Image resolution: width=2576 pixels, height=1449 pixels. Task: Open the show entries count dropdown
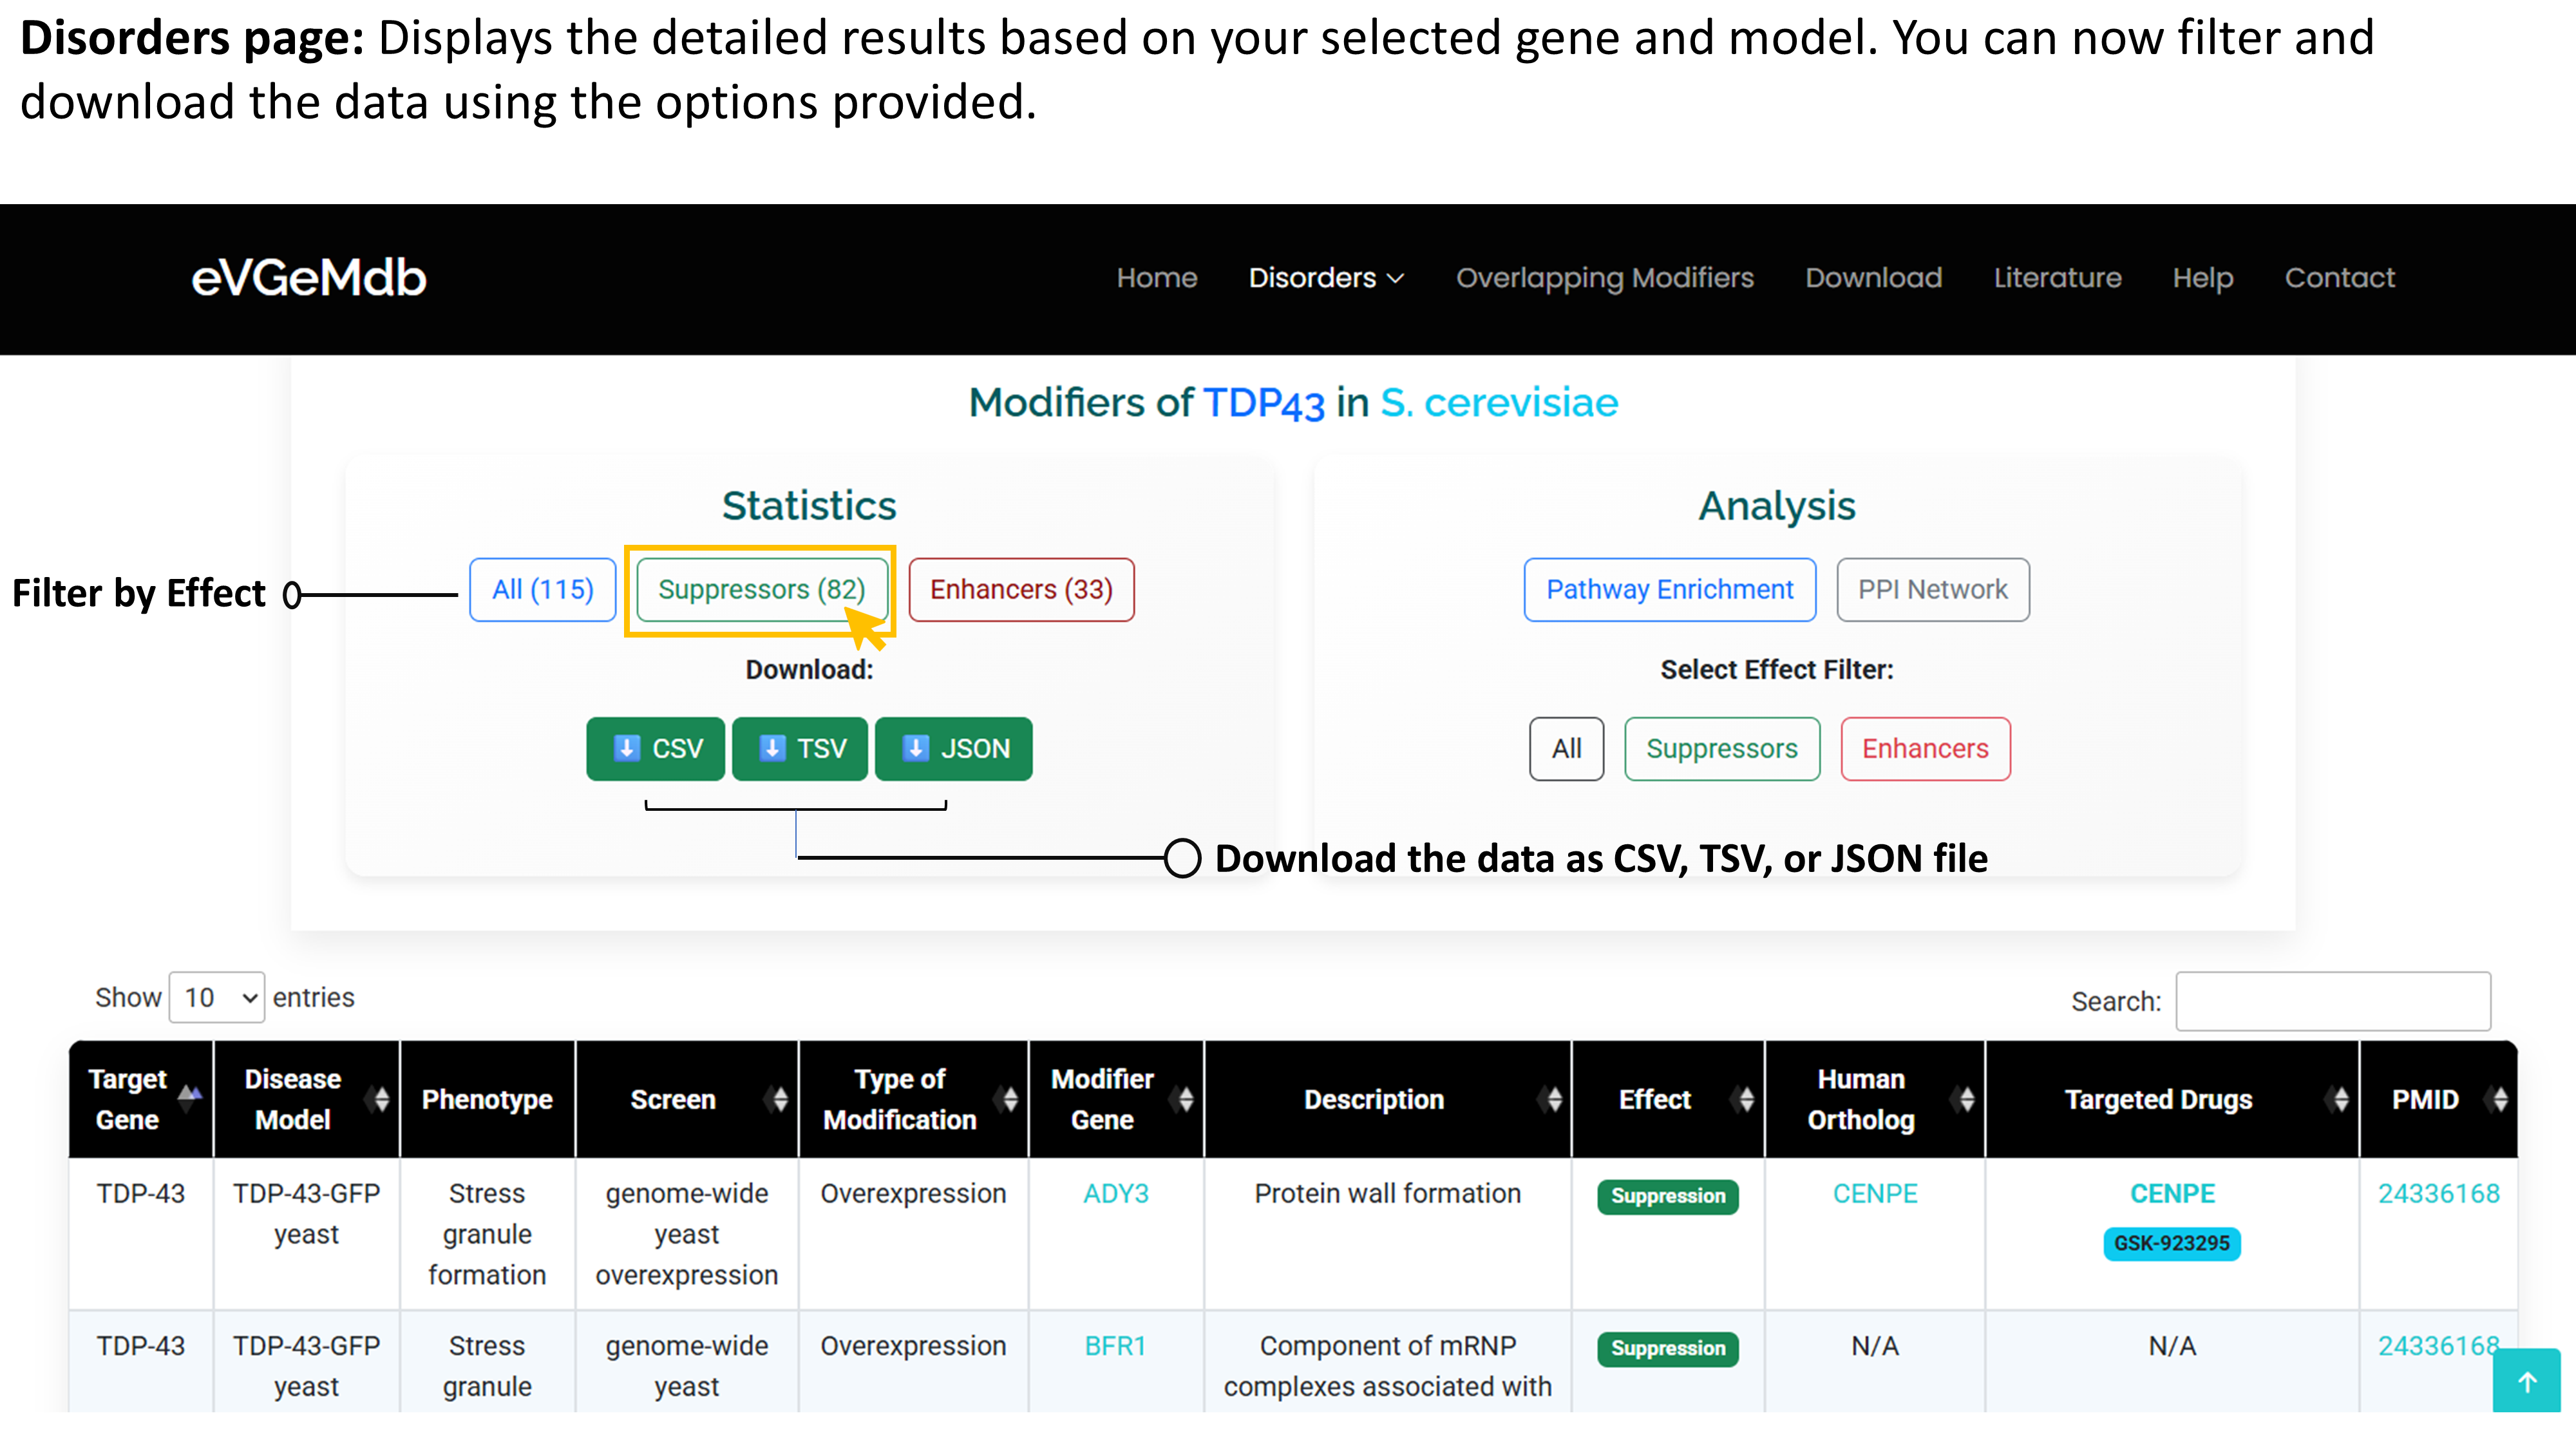217,997
